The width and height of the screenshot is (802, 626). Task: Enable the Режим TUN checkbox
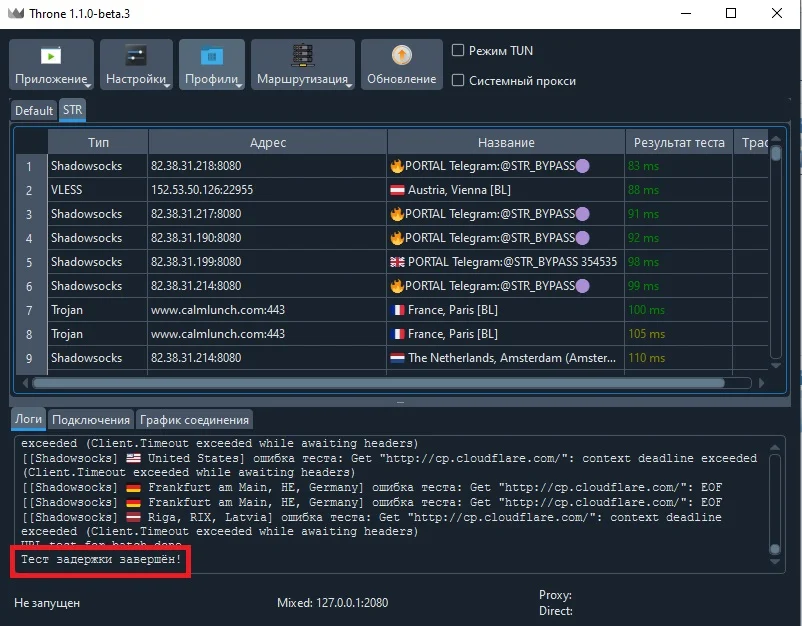(458, 50)
